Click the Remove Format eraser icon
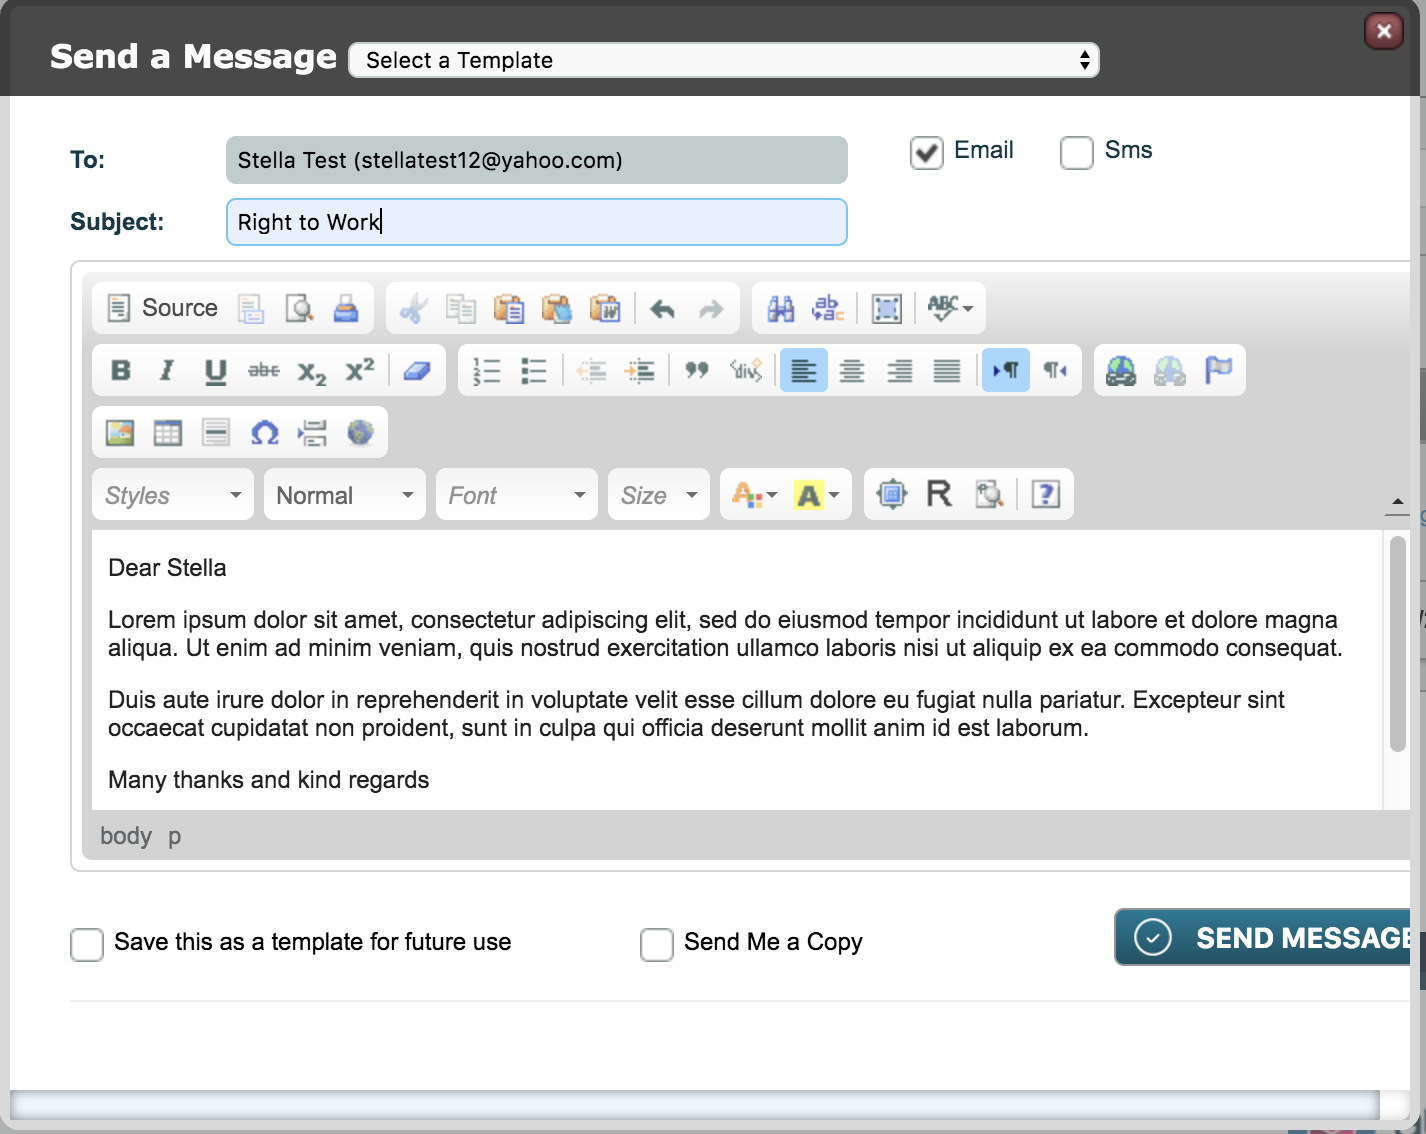Viewport: 1426px width, 1134px height. (x=417, y=370)
